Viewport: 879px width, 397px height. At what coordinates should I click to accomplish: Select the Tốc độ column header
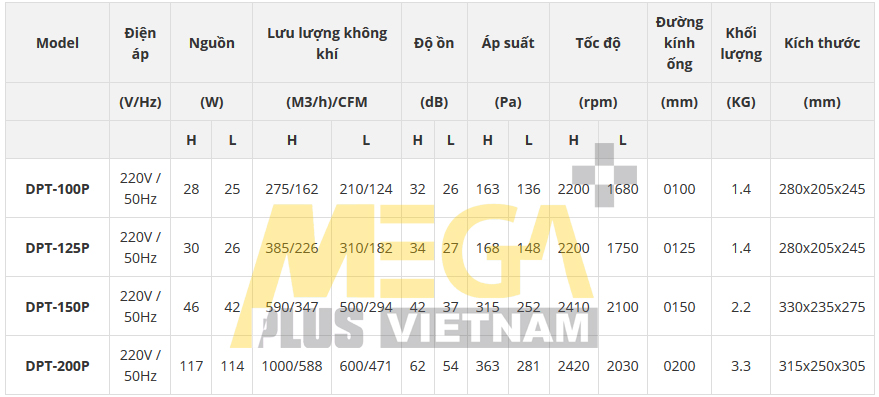click(598, 43)
